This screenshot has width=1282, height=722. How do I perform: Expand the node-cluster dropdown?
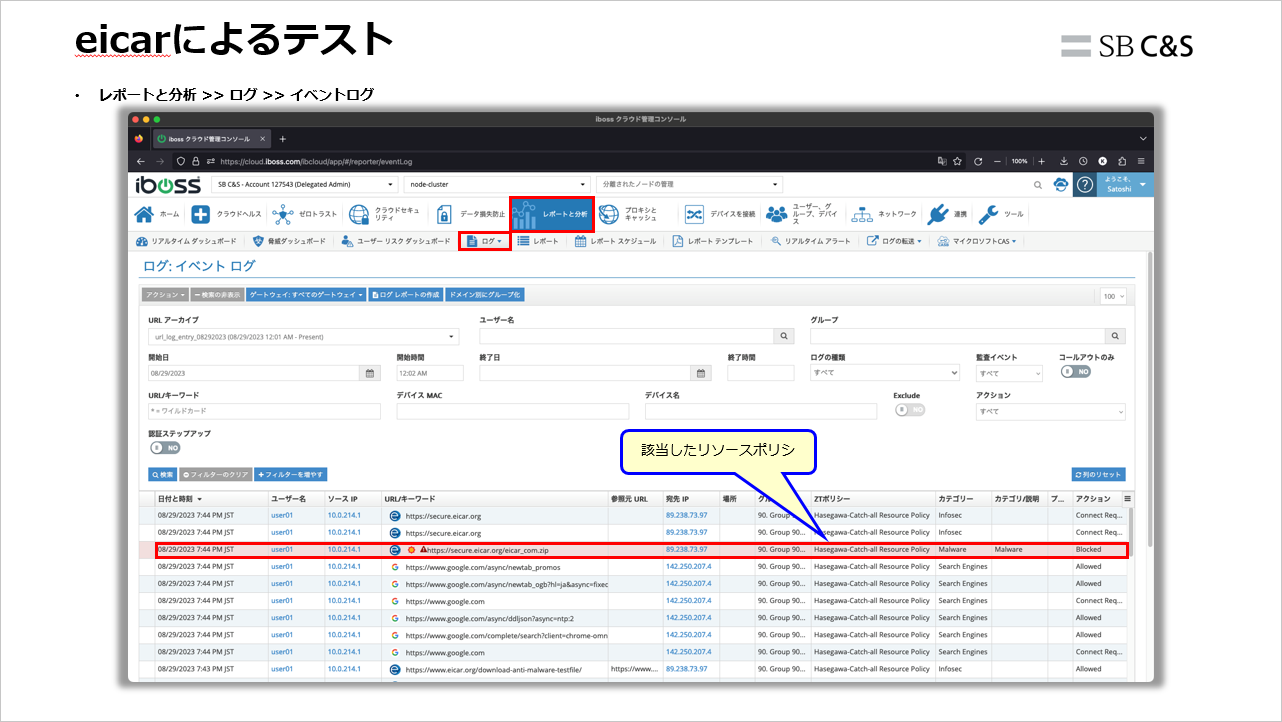pos(497,184)
